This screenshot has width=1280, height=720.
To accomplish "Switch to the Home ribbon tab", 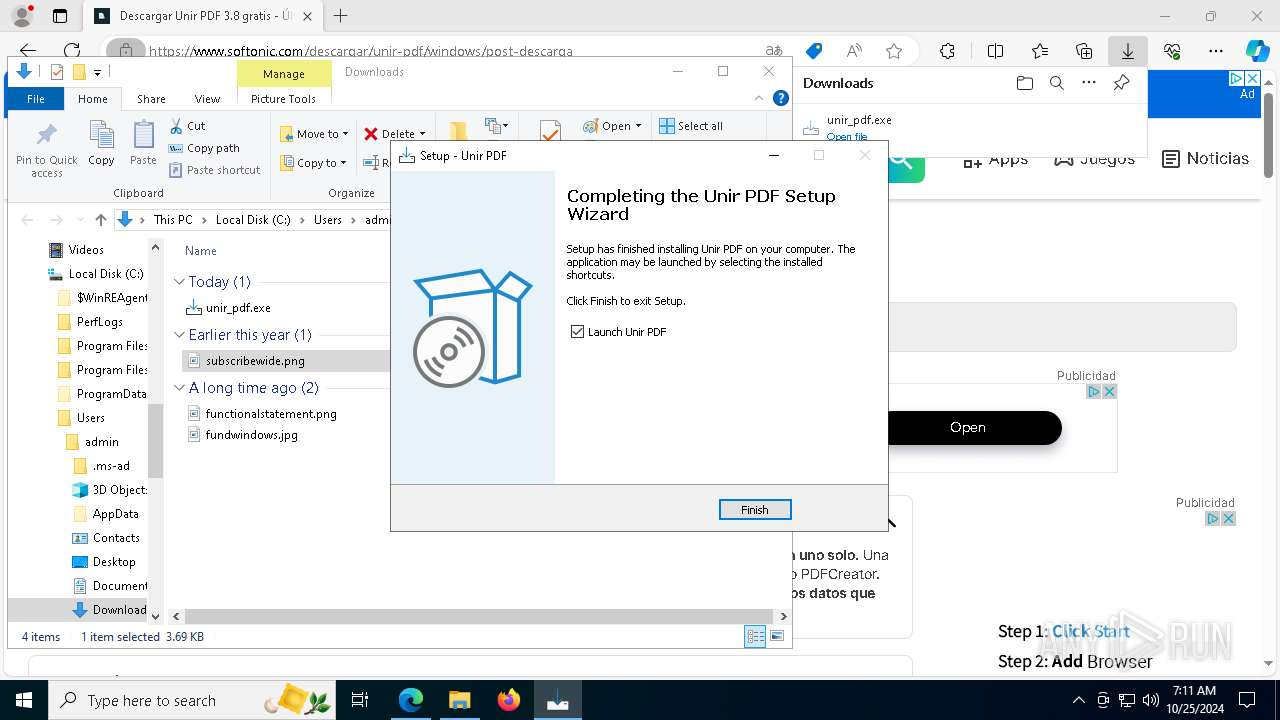I will point(93,99).
